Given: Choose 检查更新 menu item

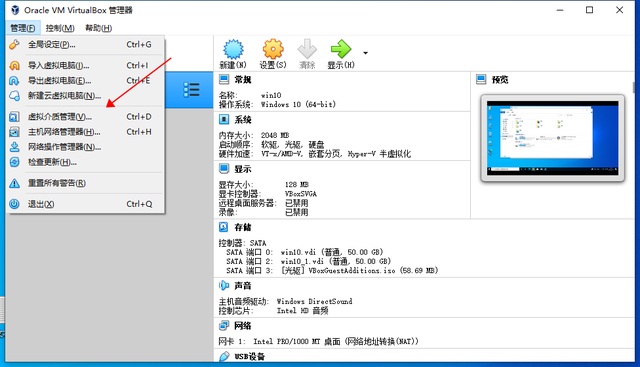Looking at the screenshot, I should (x=85, y=162).
